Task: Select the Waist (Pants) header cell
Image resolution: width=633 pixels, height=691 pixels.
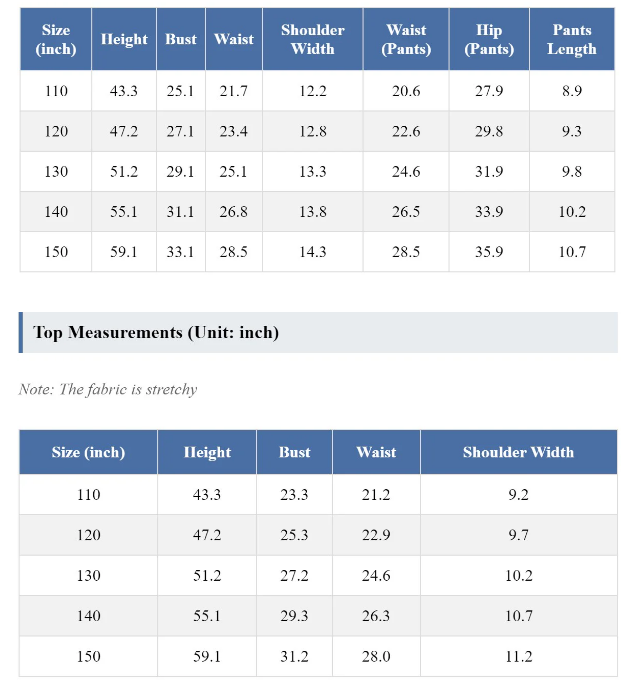Action: pyautogui.click(x=406, y=39)
